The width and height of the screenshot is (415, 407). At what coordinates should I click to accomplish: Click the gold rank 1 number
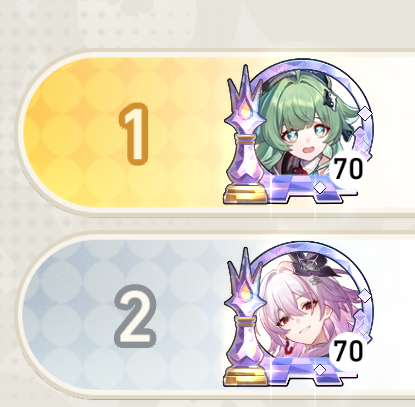coord(135,134)
